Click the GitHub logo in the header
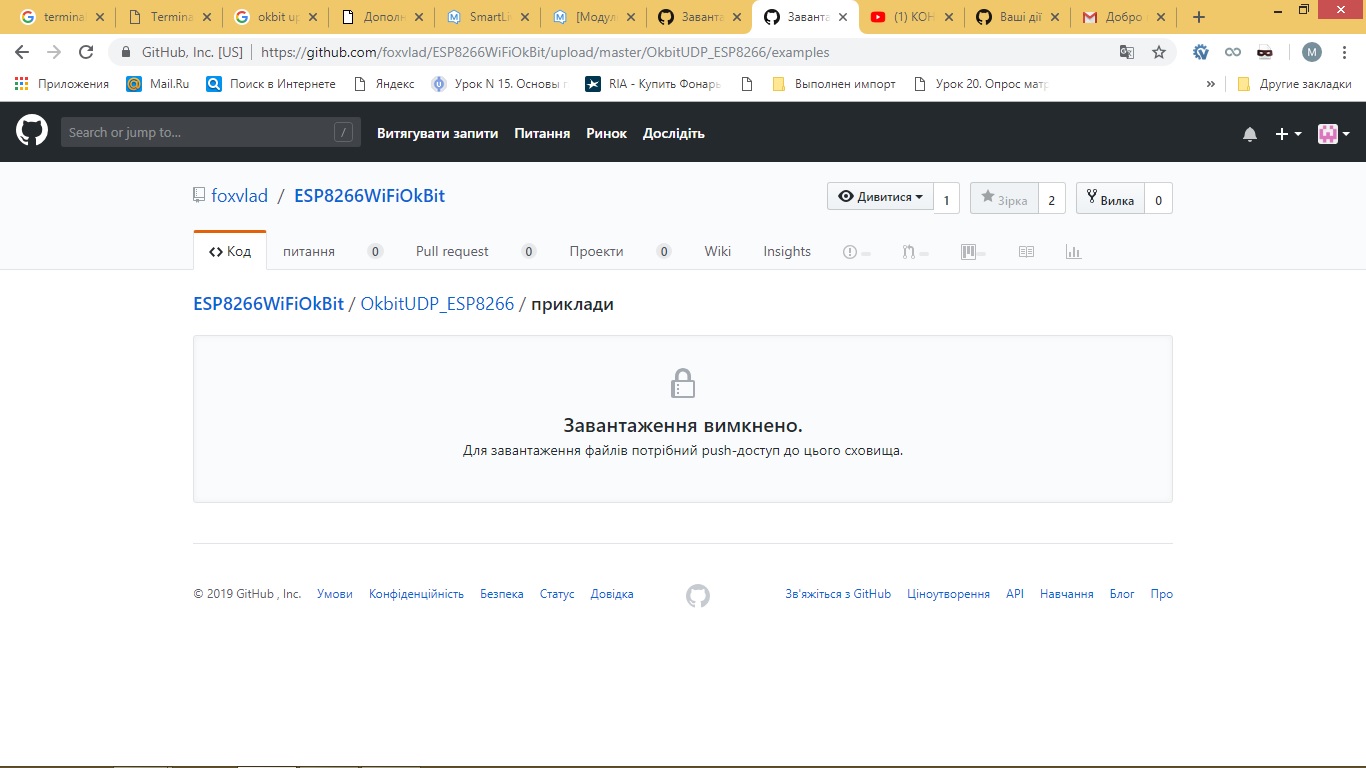Viewport: 1366px width, 768px height. tap(31, 131)
